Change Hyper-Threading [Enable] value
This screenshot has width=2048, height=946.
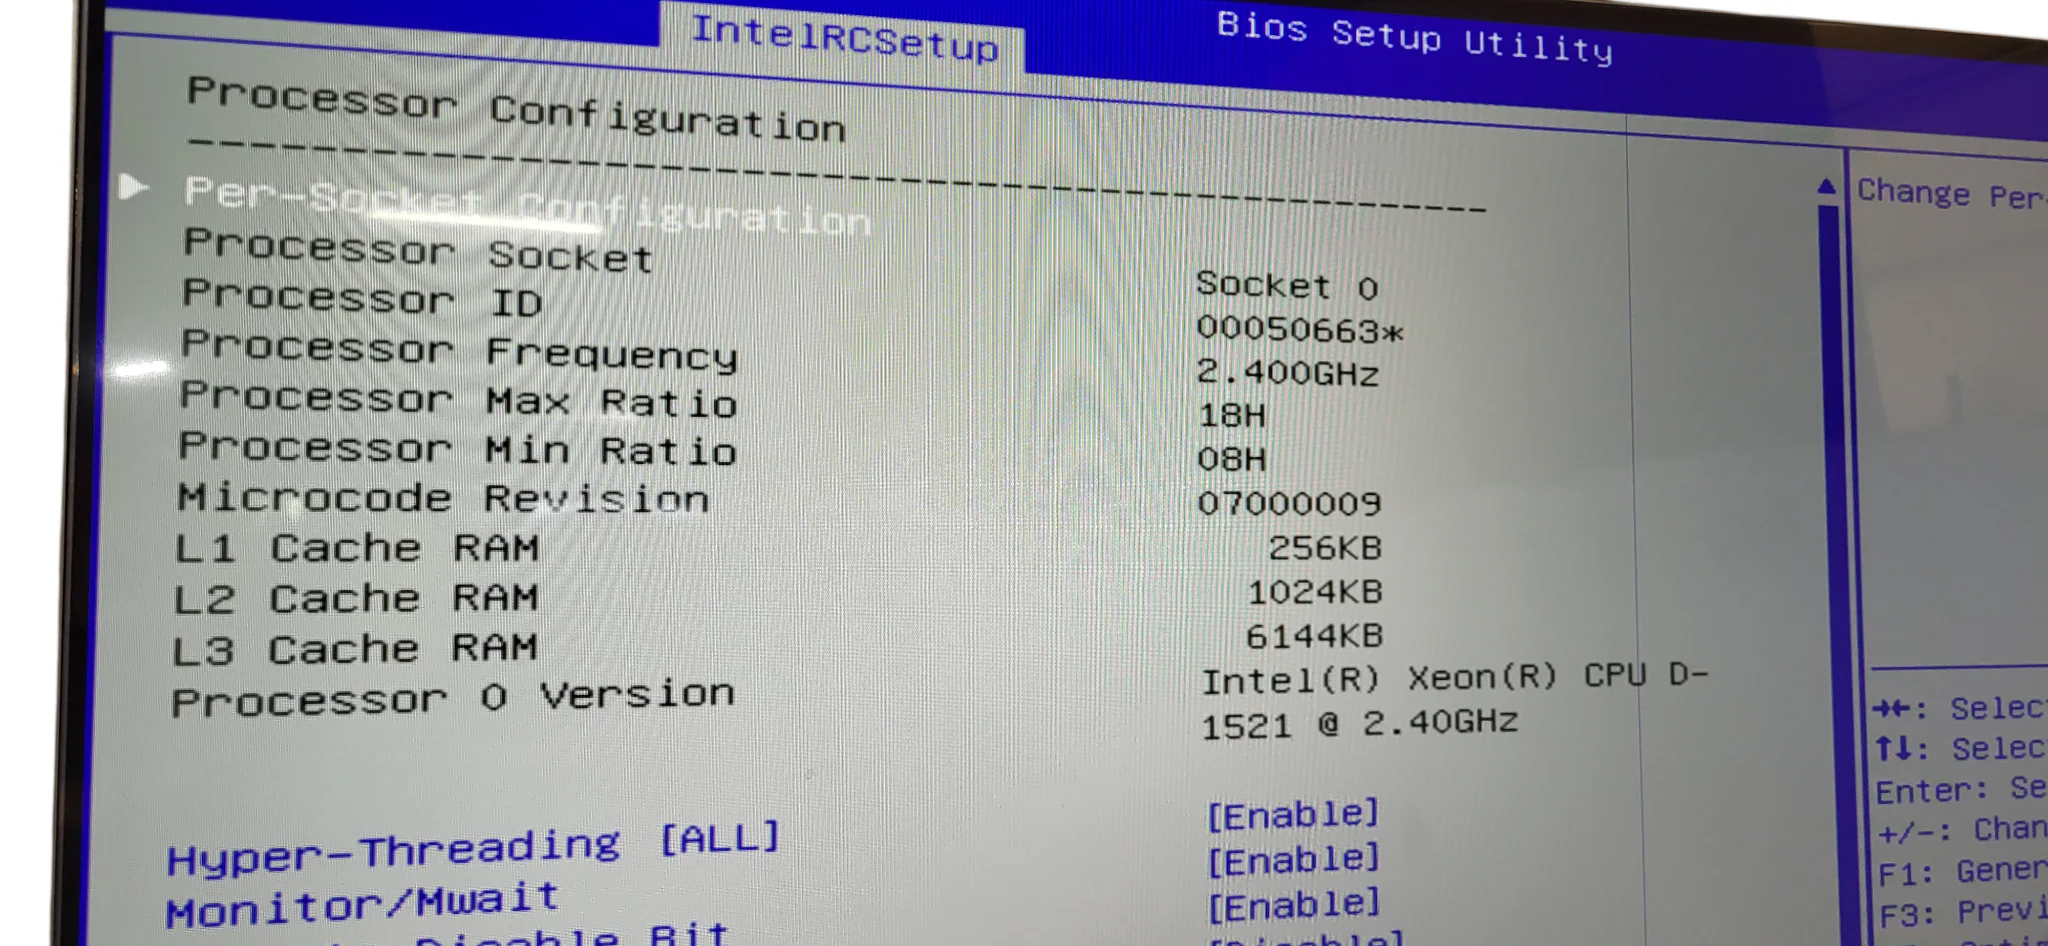tap(1293, 815)
